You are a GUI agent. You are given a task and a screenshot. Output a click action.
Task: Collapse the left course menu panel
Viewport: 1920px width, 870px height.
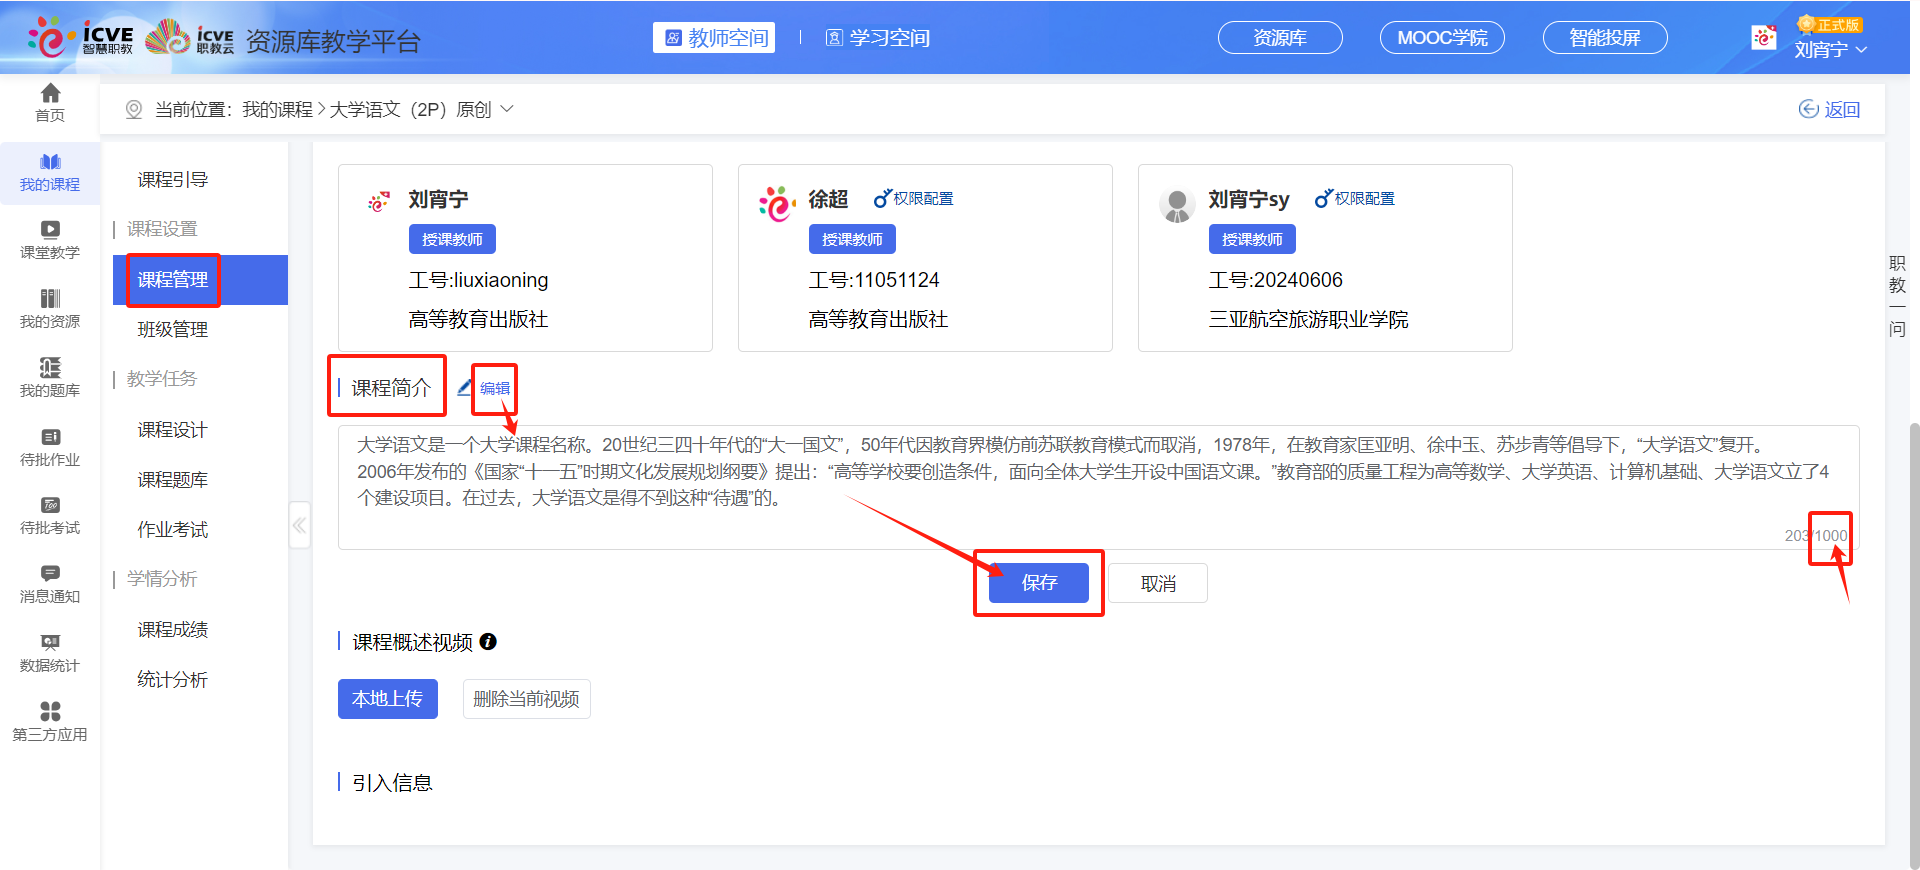[299, 525]
